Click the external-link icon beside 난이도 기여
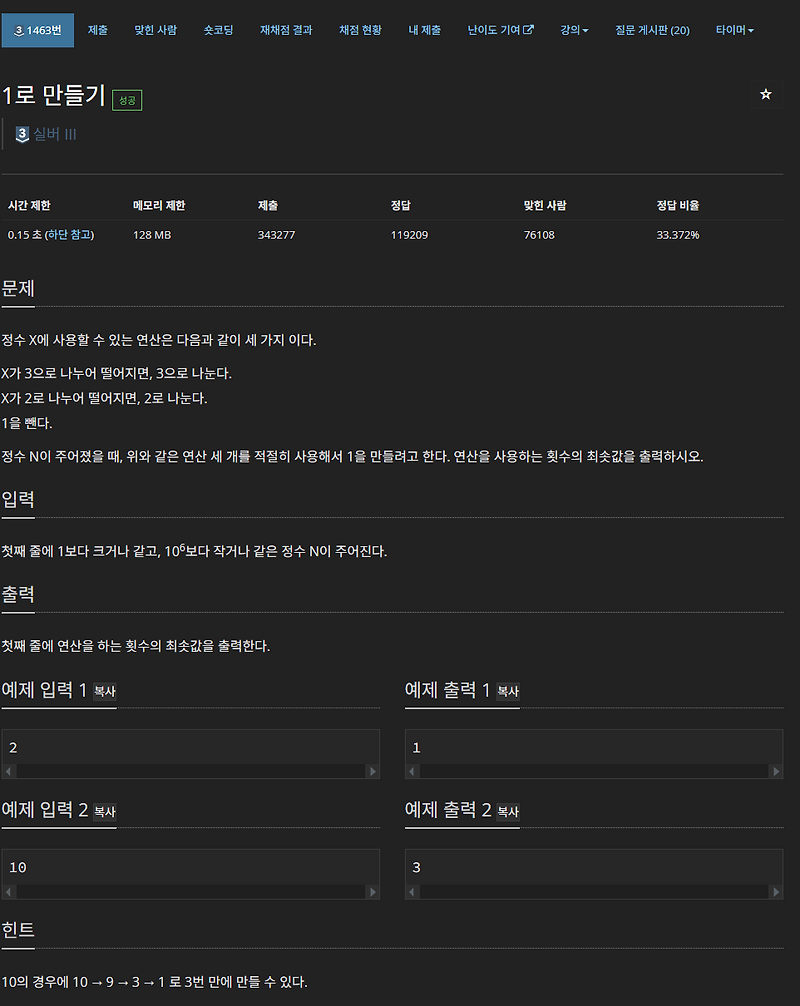The height and width of the screenshot is (1006, 800). 528,30
